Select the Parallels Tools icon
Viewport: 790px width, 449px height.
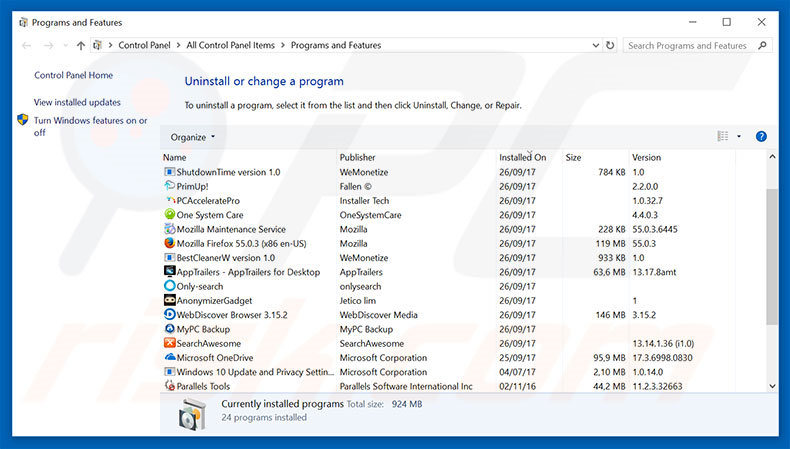pos(169,386)
